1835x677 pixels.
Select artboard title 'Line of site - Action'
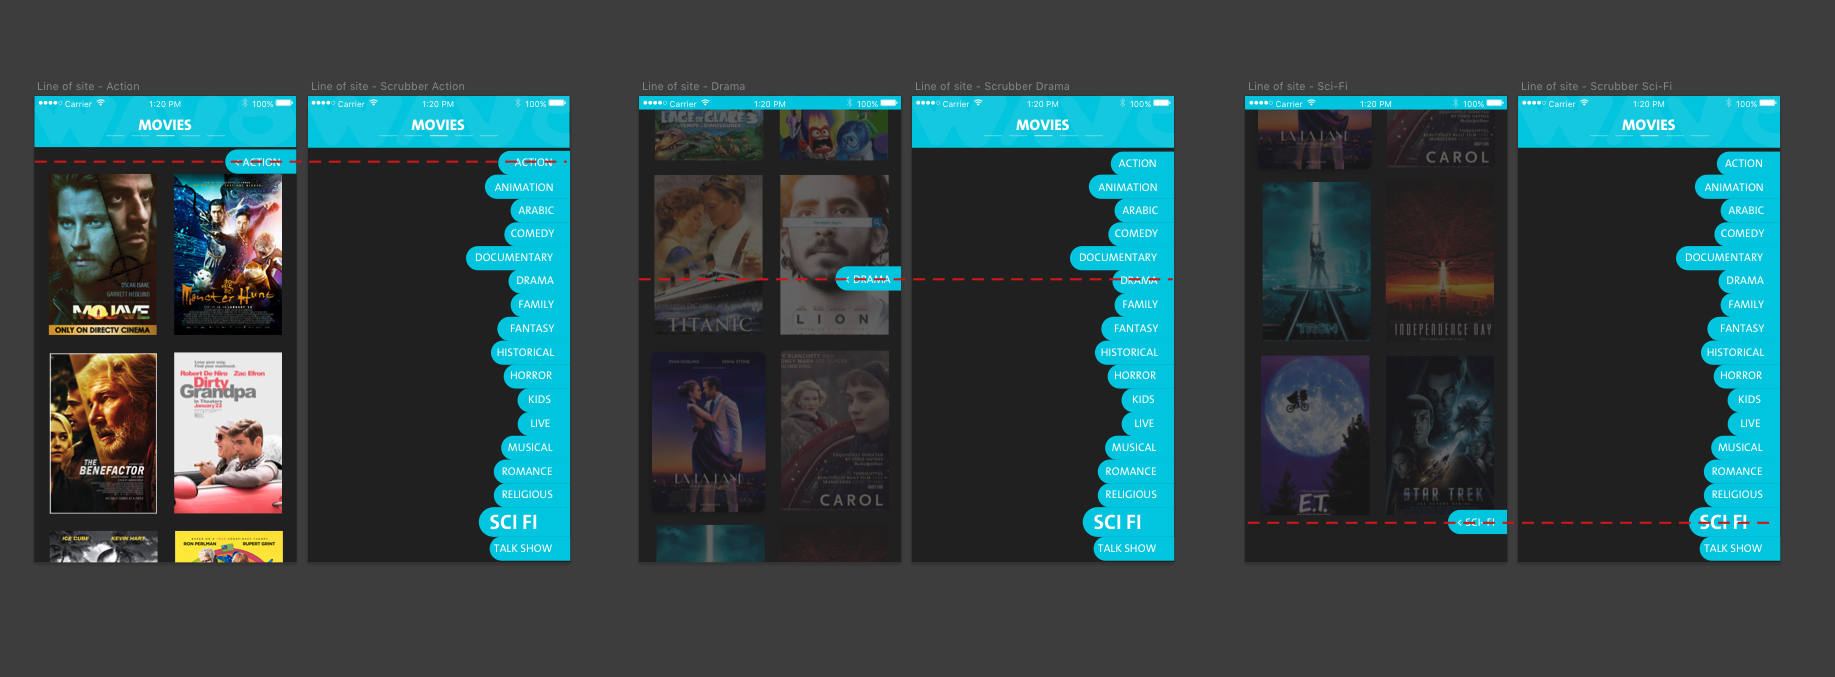[x=88, y=86]
